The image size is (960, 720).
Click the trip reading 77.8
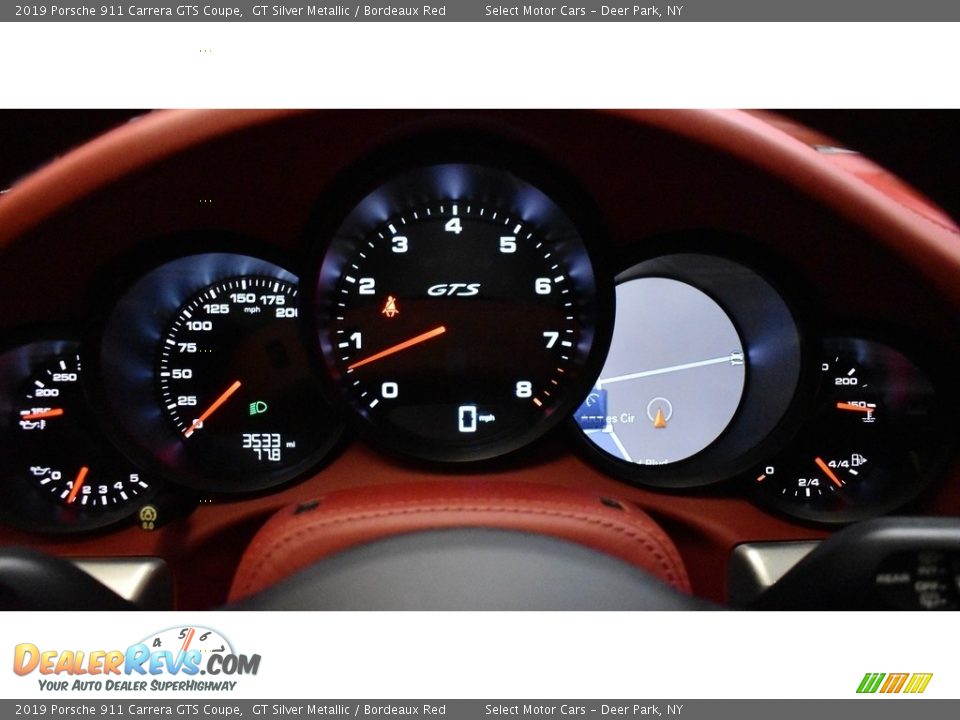coord(267,454)
